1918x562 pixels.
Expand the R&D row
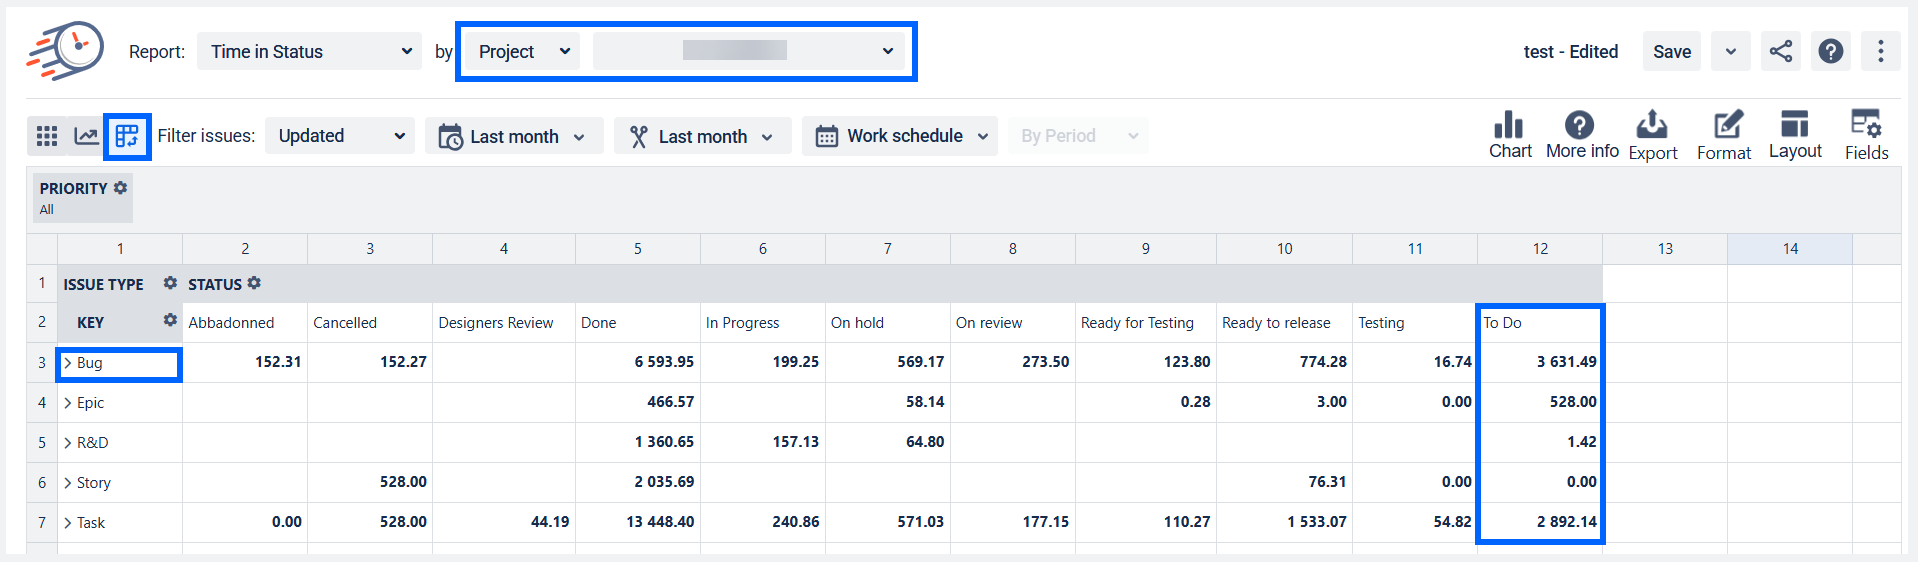[68, 443]
